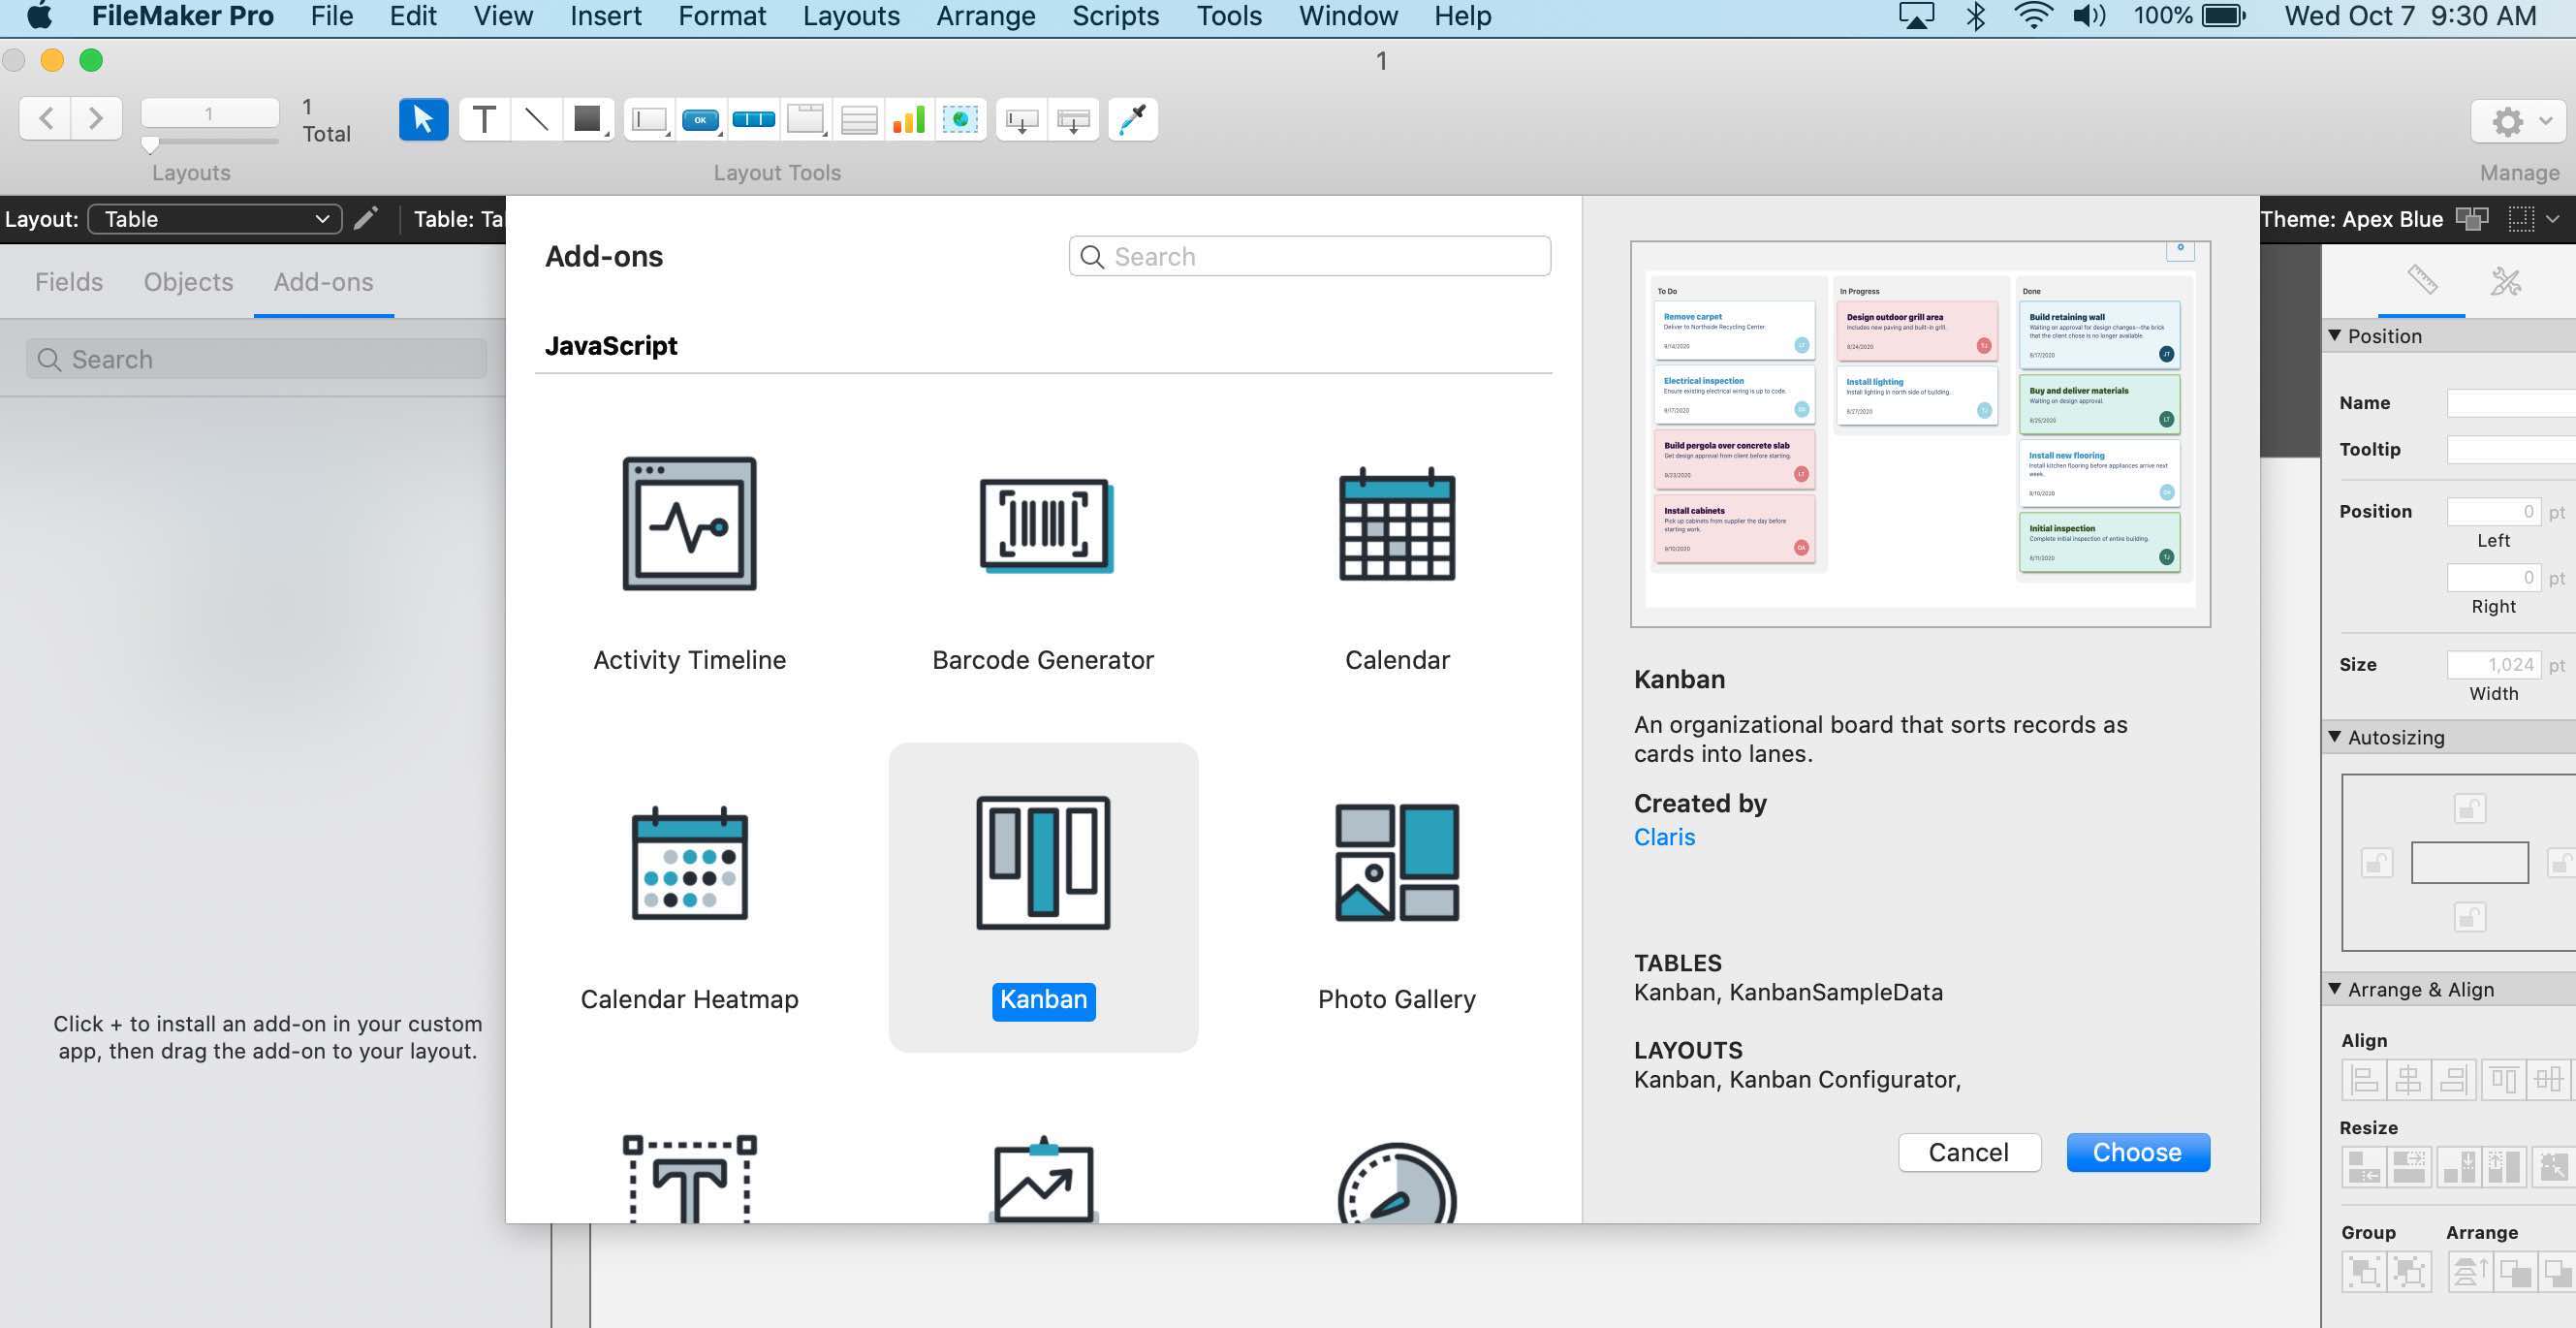Open the Arrange menu in menu bar
2576x1328 pixels.
(985, 16)
